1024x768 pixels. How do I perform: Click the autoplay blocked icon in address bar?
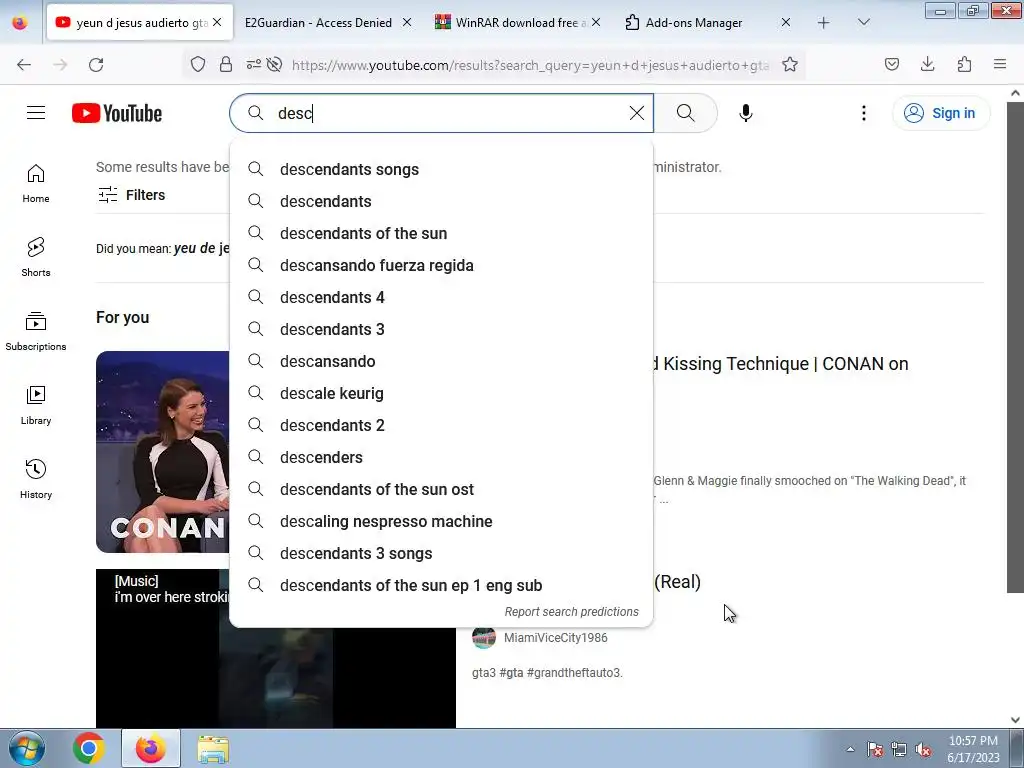(x=275, y=64)
